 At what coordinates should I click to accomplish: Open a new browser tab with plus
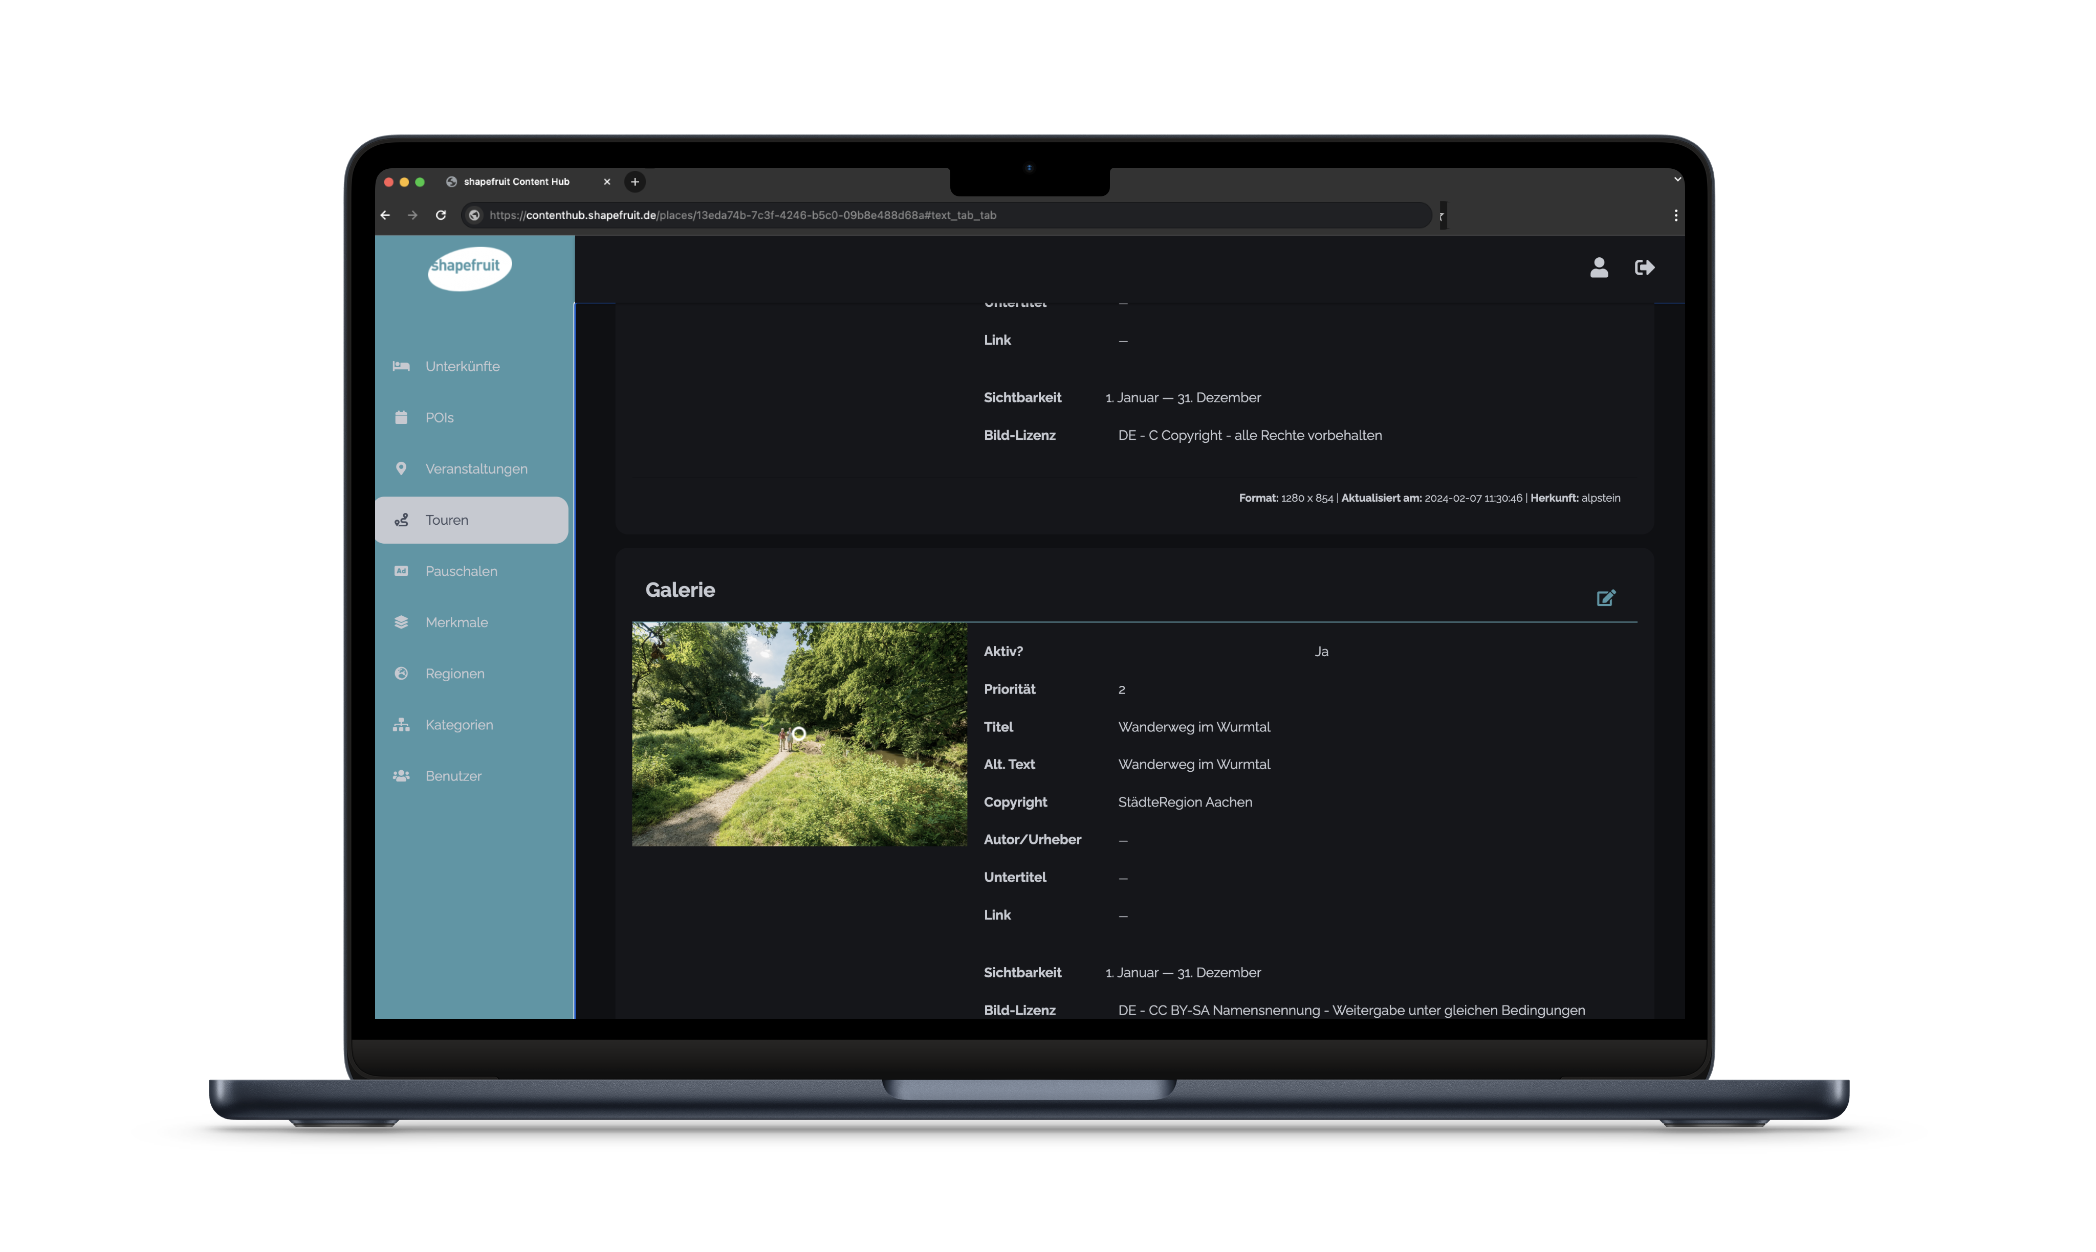tap(634, 182)
